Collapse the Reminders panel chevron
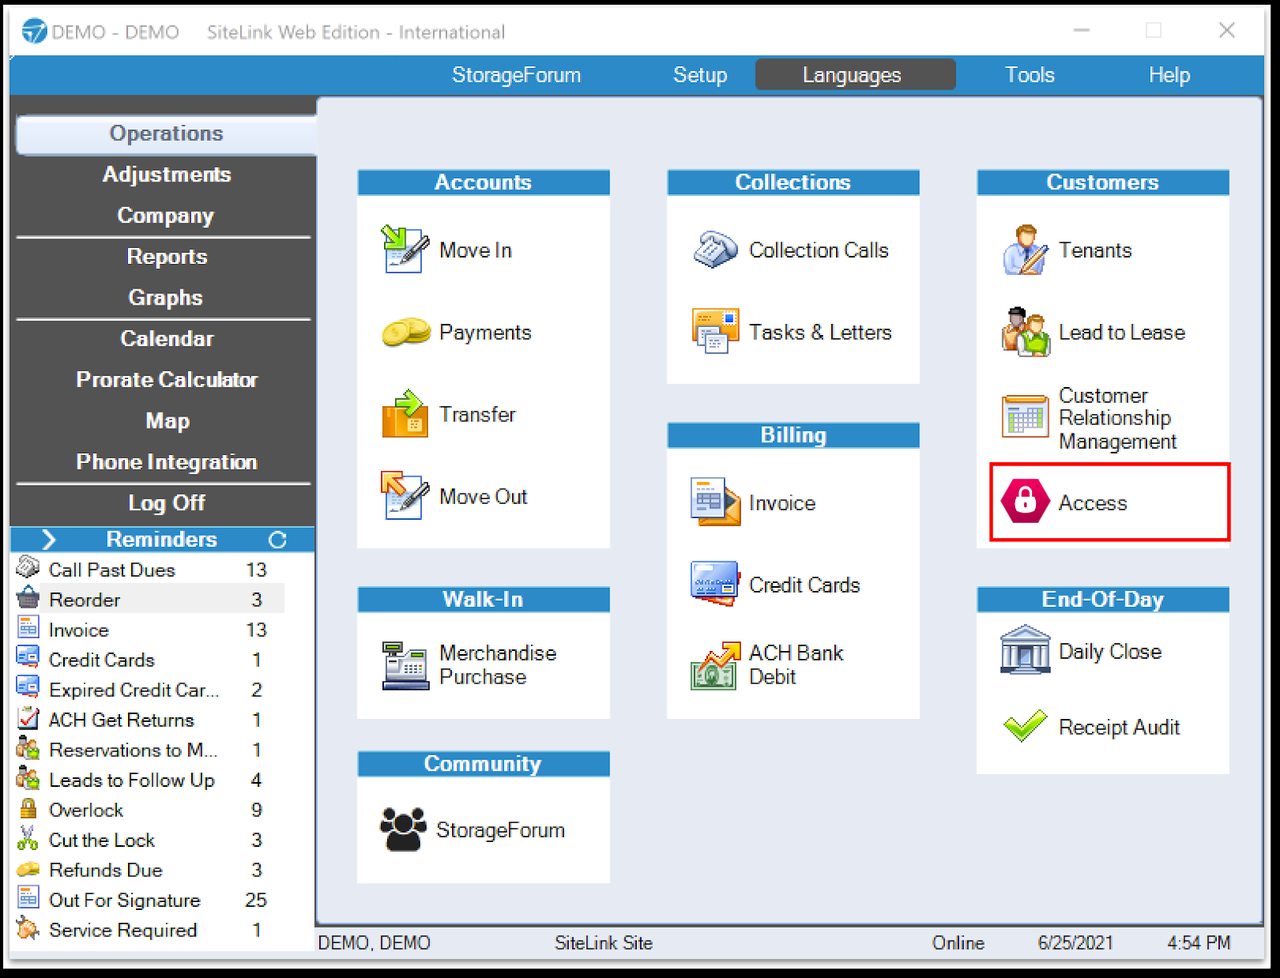Image resolution: width=1280 pixels, height=978 pixels. (x=48, y=539)
